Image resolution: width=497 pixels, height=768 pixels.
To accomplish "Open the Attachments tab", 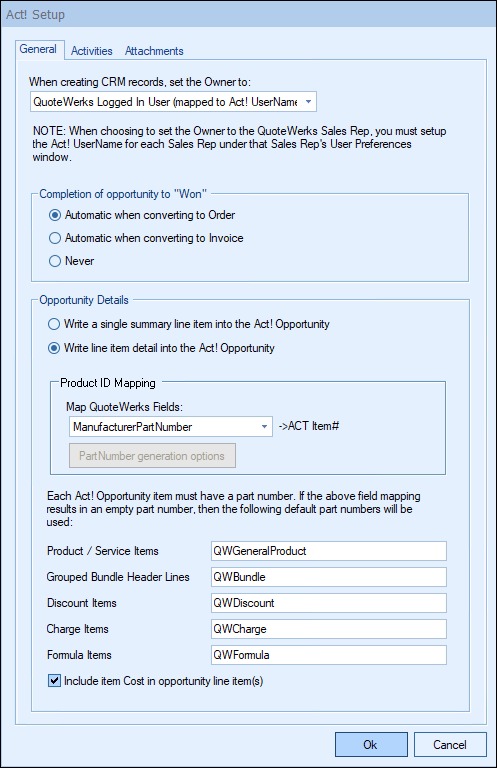I will pyautogui.click(x=154, y=51).
